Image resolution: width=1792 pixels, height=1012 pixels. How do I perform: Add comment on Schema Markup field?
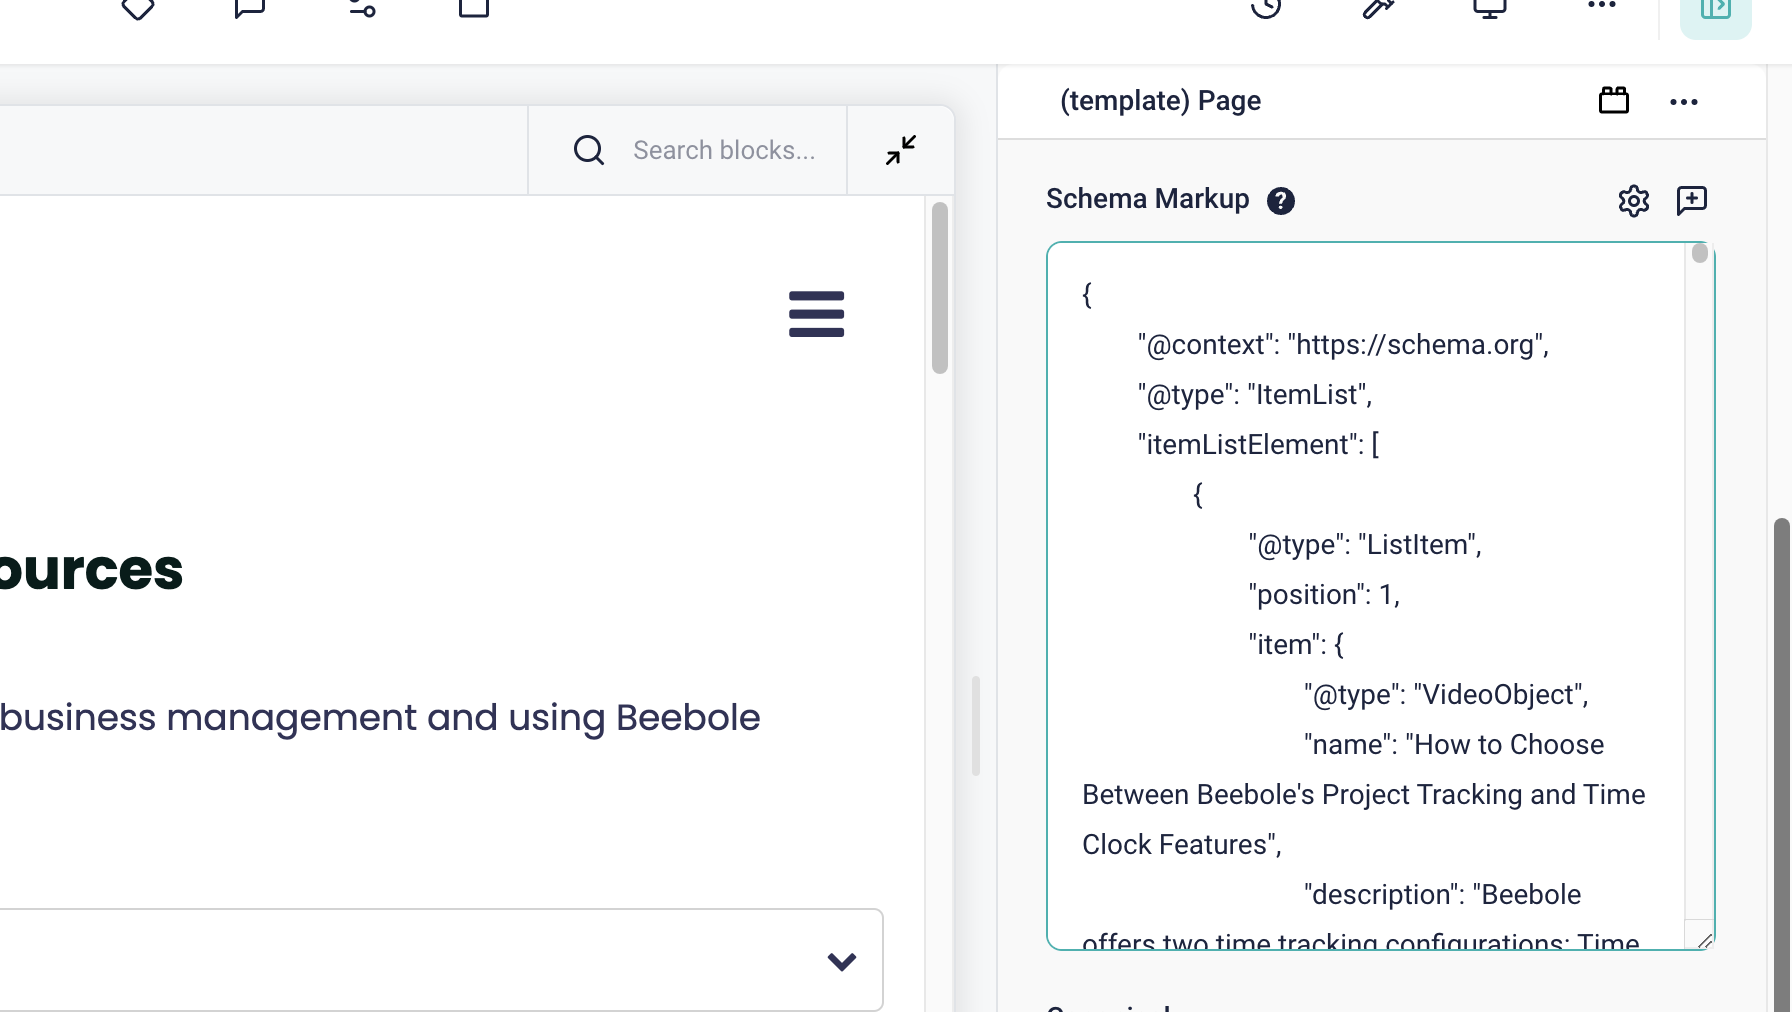pyautogui.click(x=1692, y=200)
